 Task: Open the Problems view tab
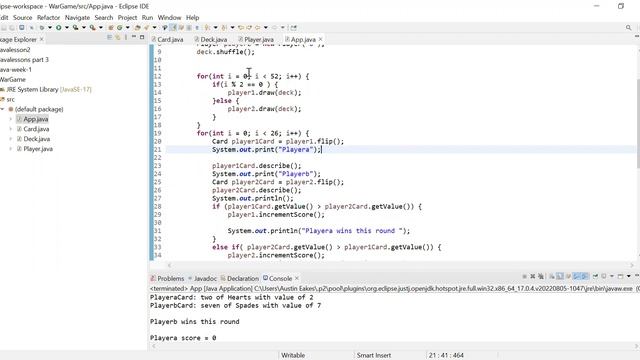[x=167, y=278]
